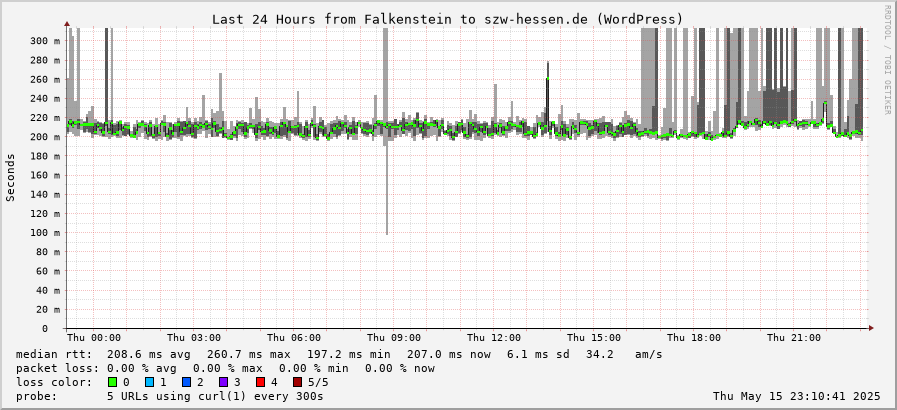The height and width of the screenshot is (410, 897).
Task: Click the 'packet loss:' label
Action: [x=58, y=368]
